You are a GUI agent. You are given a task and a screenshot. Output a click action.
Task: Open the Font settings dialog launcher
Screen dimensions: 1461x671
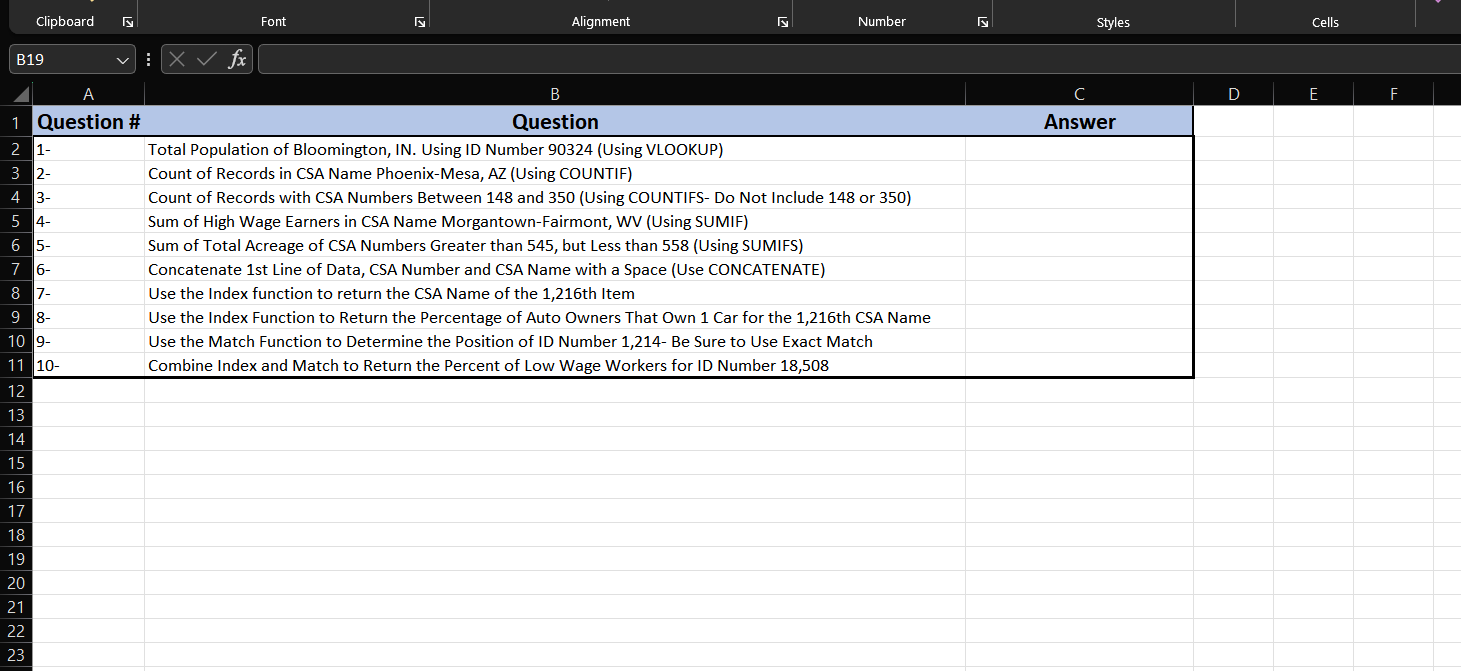pos(419,20)
